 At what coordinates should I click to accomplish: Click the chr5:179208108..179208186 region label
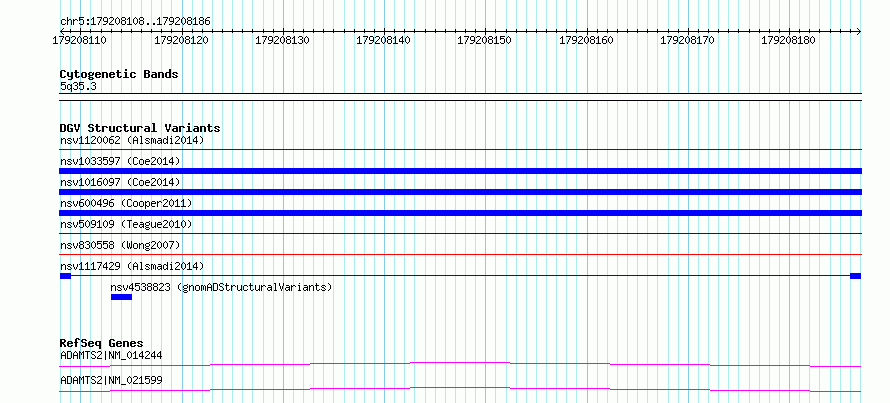coord(135,21)
